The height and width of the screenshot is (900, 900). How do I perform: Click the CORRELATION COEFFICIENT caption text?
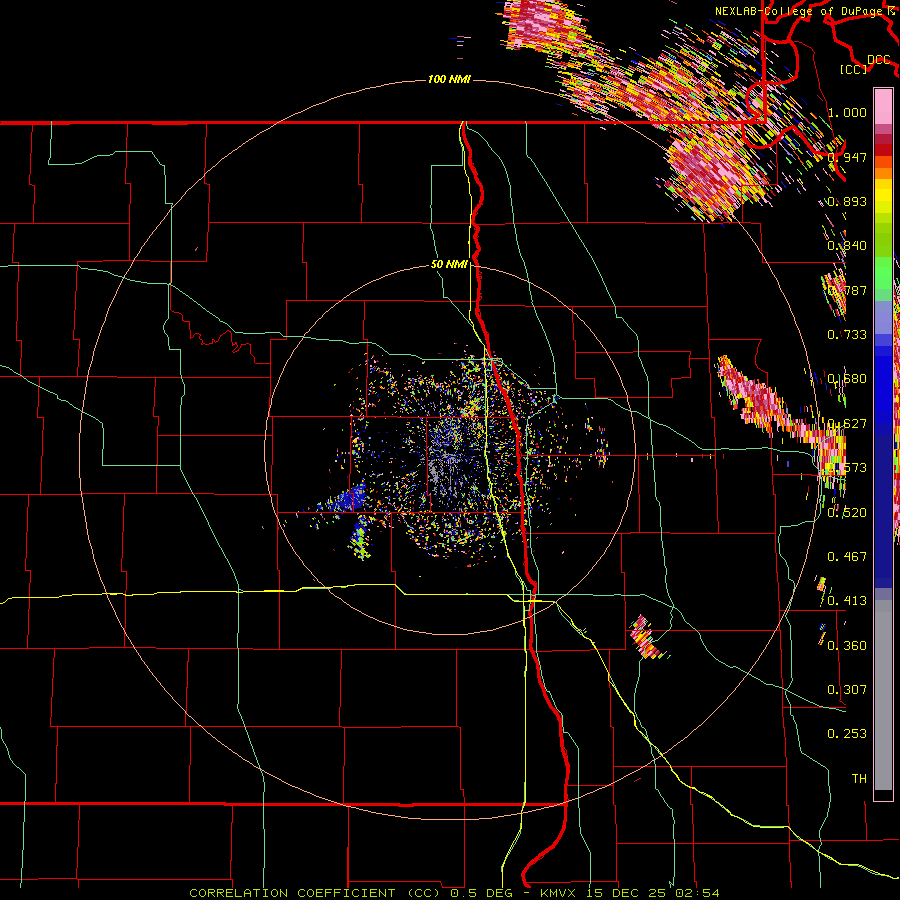pyautogui.click(x=292, y=893)
